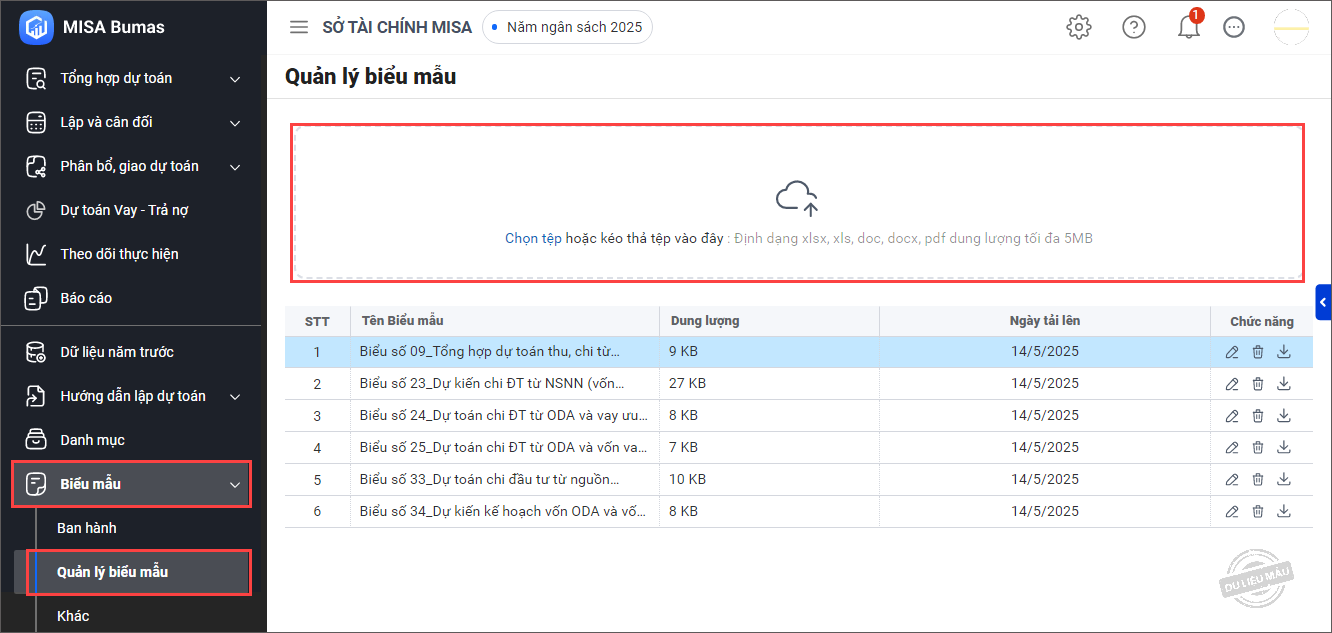Delete Biểu số 23 using trash icon
Screen dimensions: 1332x633
(x=1258, y=384)
